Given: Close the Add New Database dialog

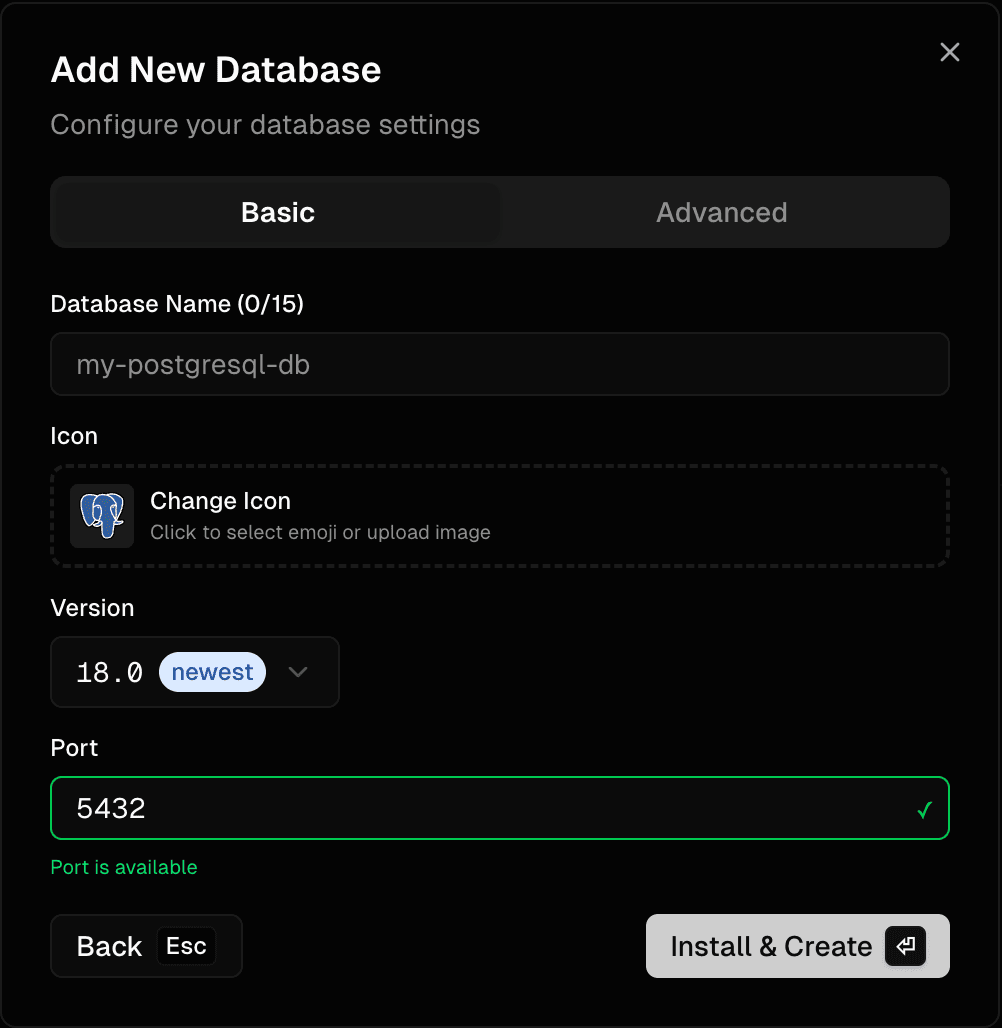Looking at the screenshot, I should click(x=949, y=52).
